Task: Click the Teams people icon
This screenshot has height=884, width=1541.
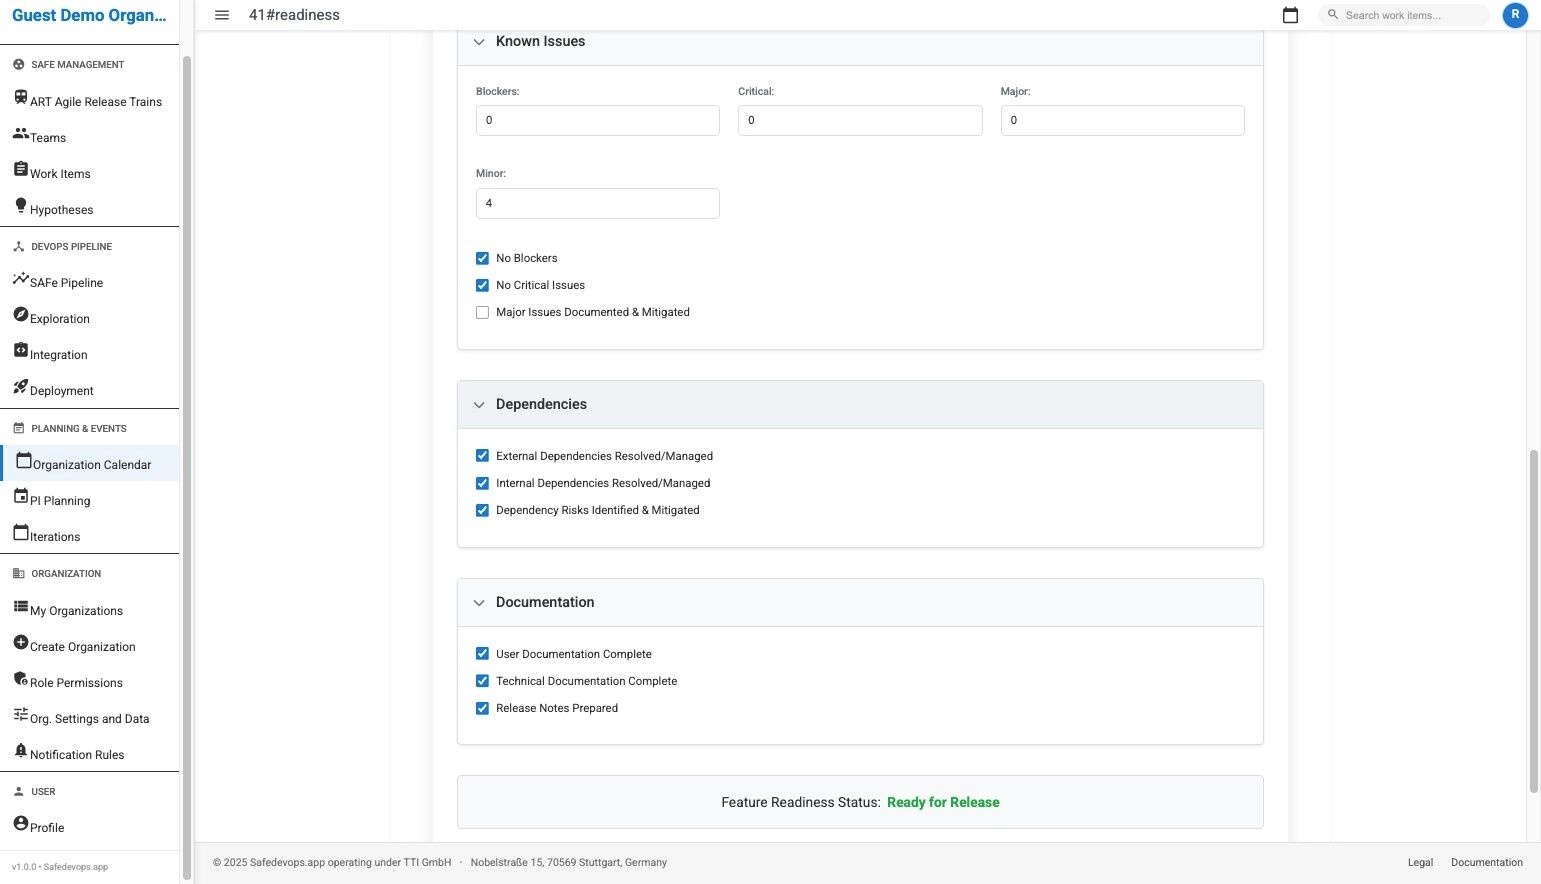Action: tap(21, 133)
